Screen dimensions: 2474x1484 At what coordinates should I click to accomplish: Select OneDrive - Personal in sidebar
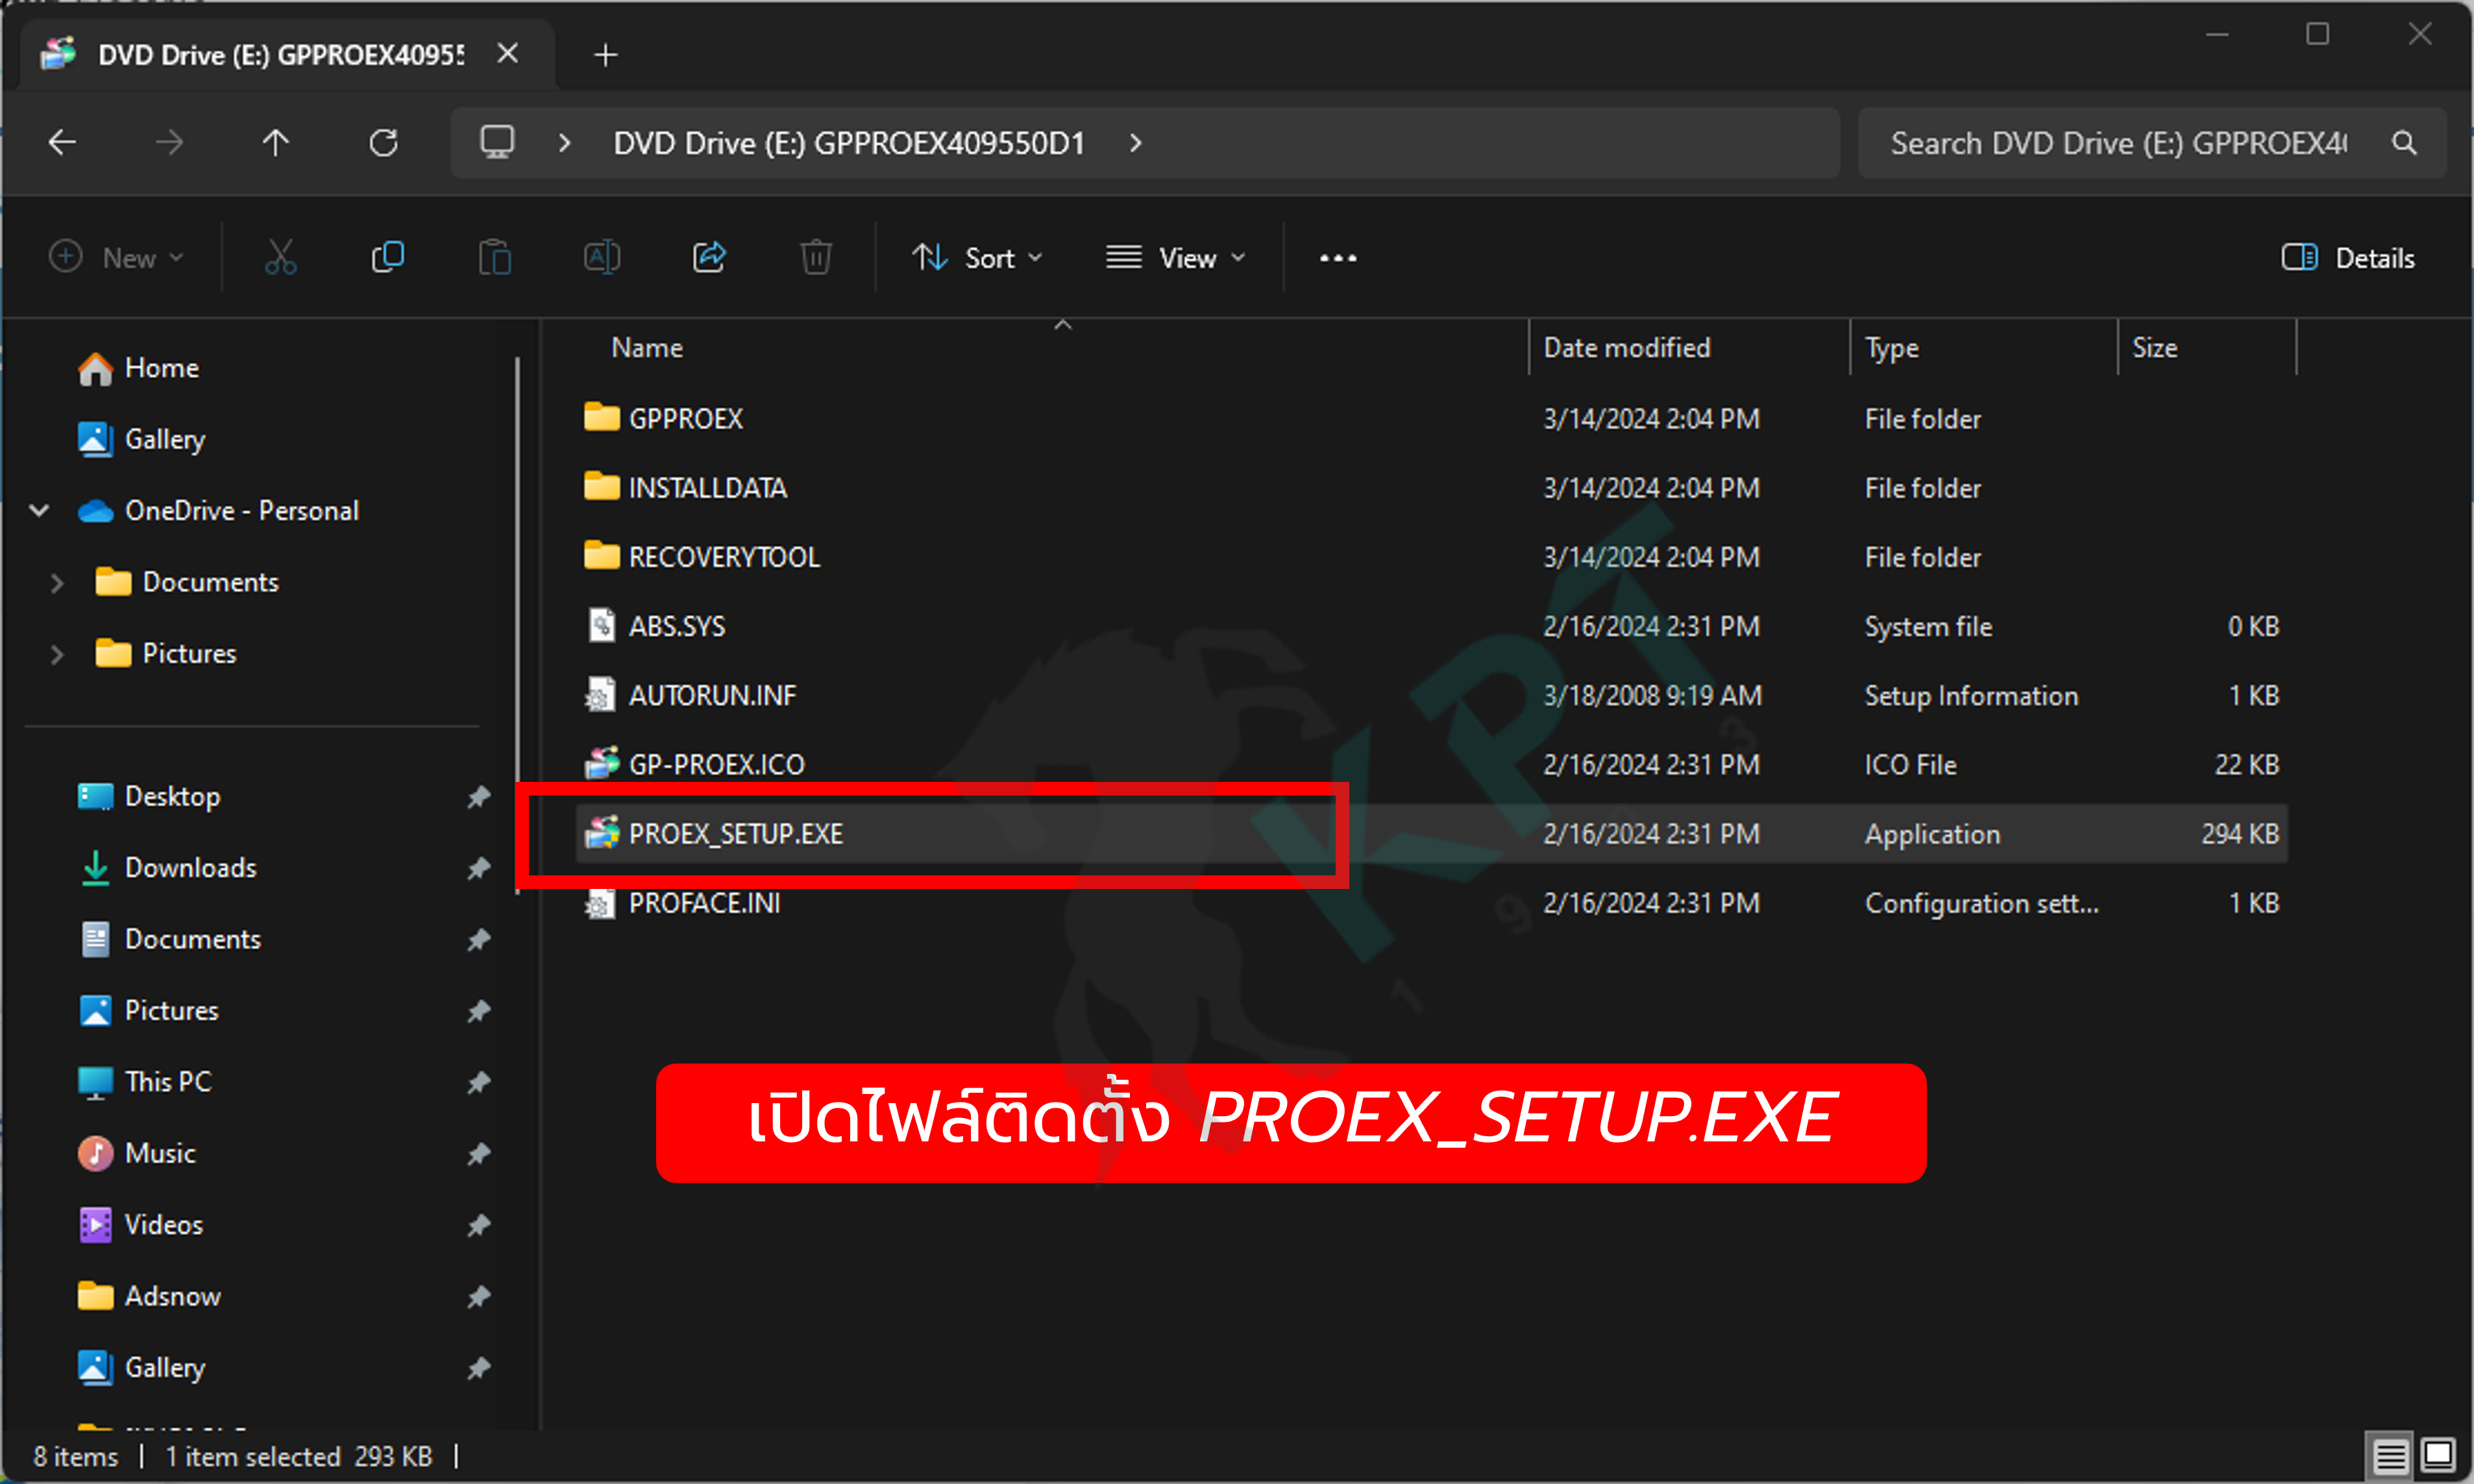(x=218, y=511)
